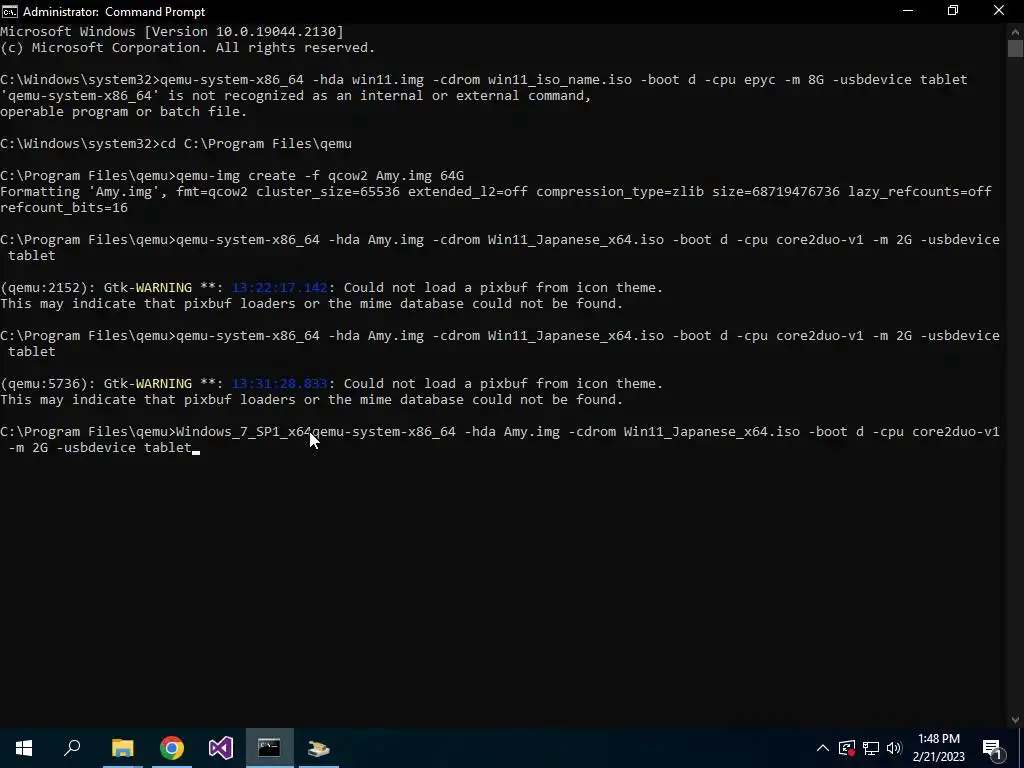Open Visual Studio from taskbar
Image resolution: width=1024 pixels, height=768 pixels.
click(x=221, y=748)
